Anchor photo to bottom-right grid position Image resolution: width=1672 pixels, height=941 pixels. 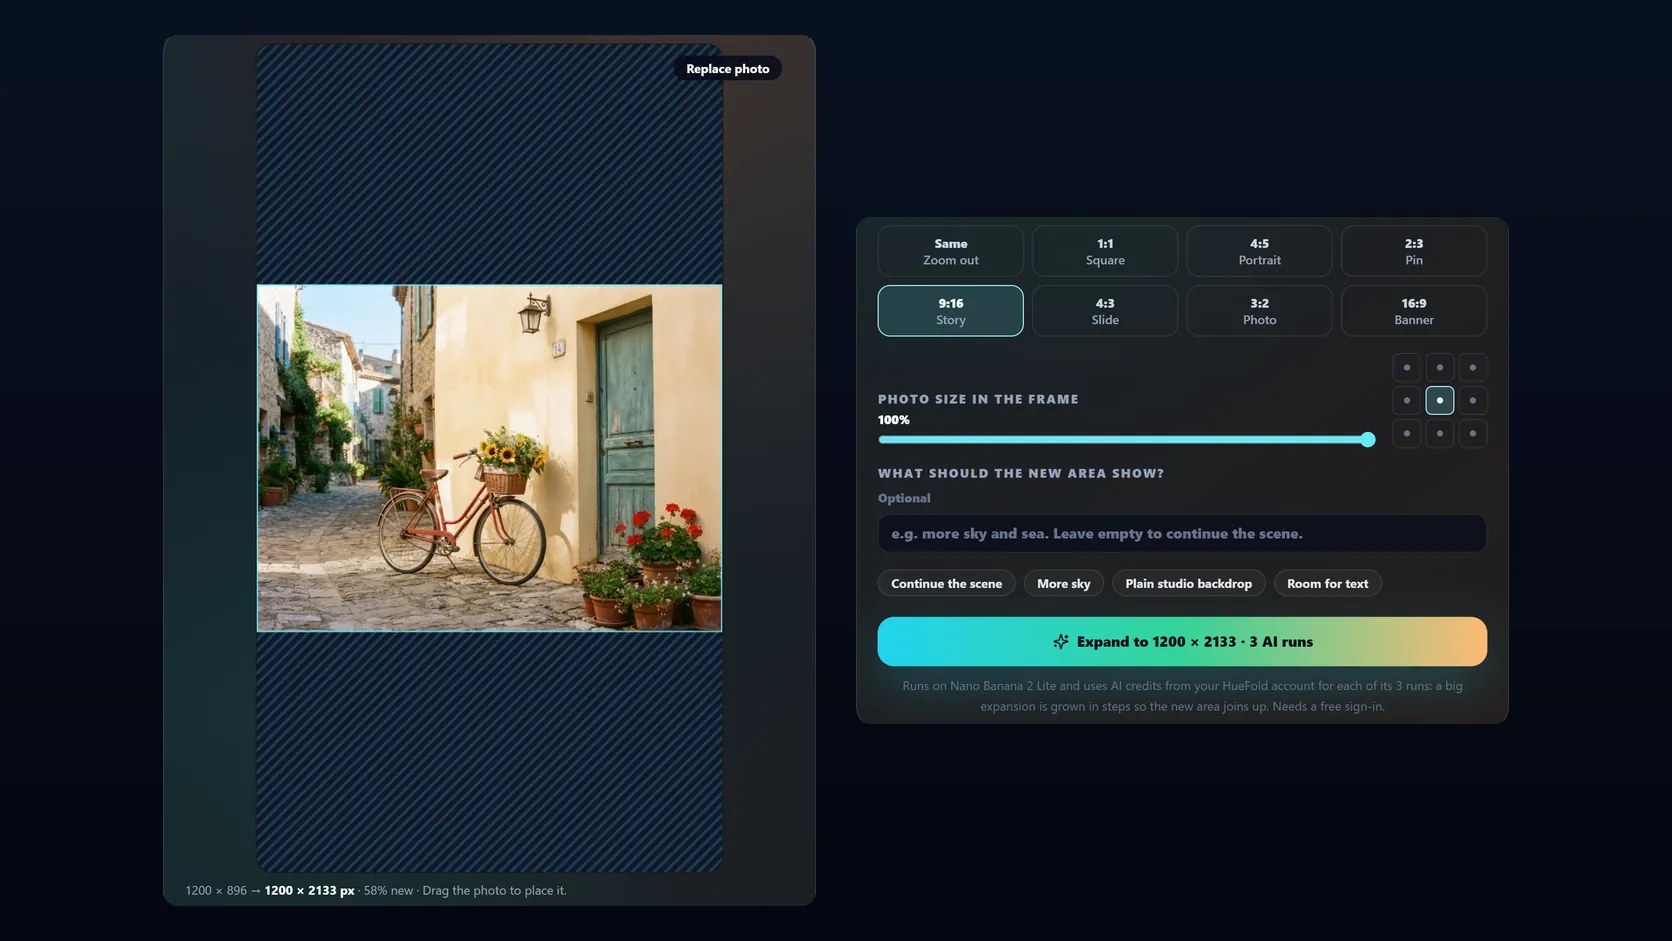1473,433
